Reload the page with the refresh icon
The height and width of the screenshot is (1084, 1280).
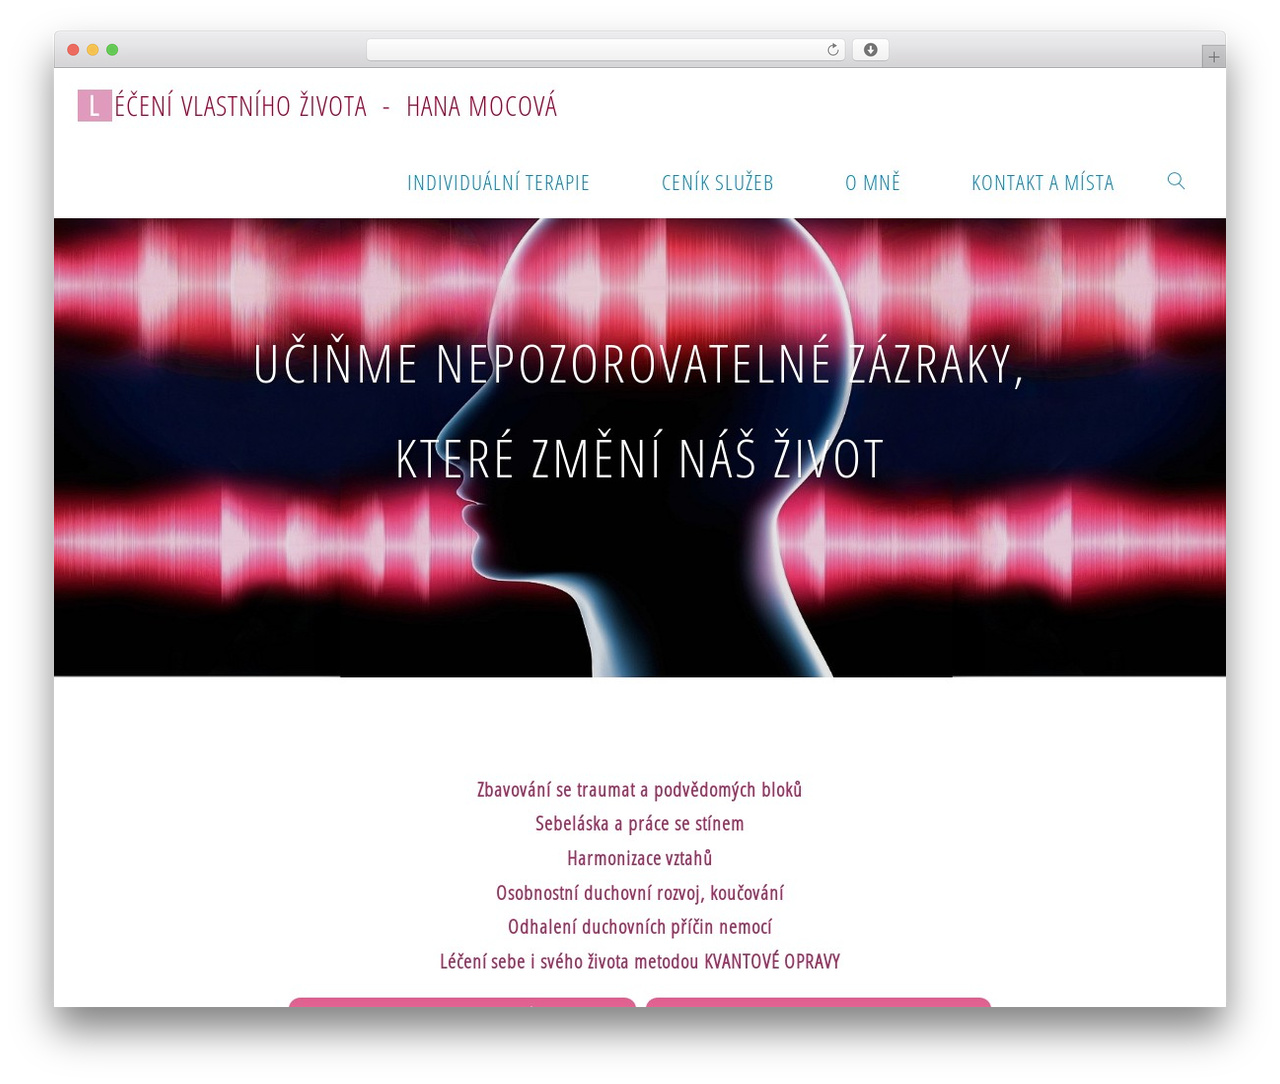coord(833,50)
